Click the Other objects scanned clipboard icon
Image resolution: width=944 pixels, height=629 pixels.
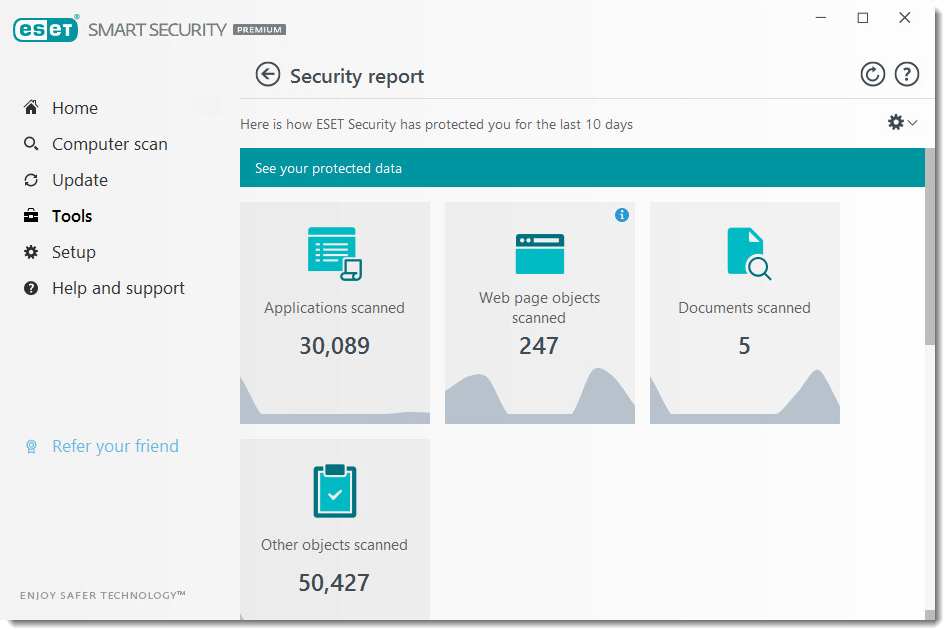pos(335,491)
